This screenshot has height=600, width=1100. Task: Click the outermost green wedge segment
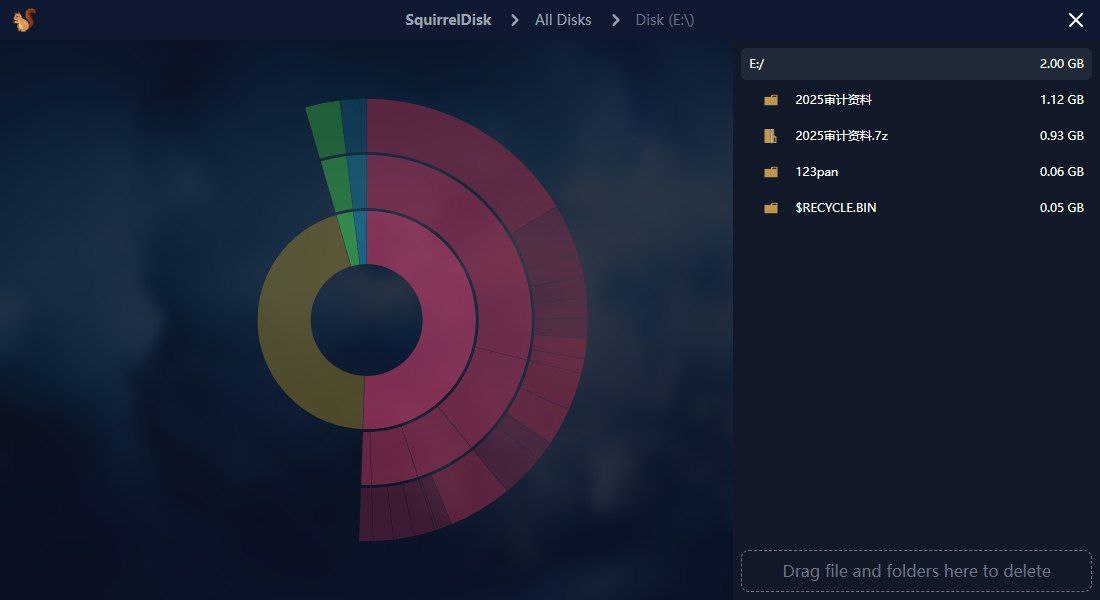click(x=326, y=128)
